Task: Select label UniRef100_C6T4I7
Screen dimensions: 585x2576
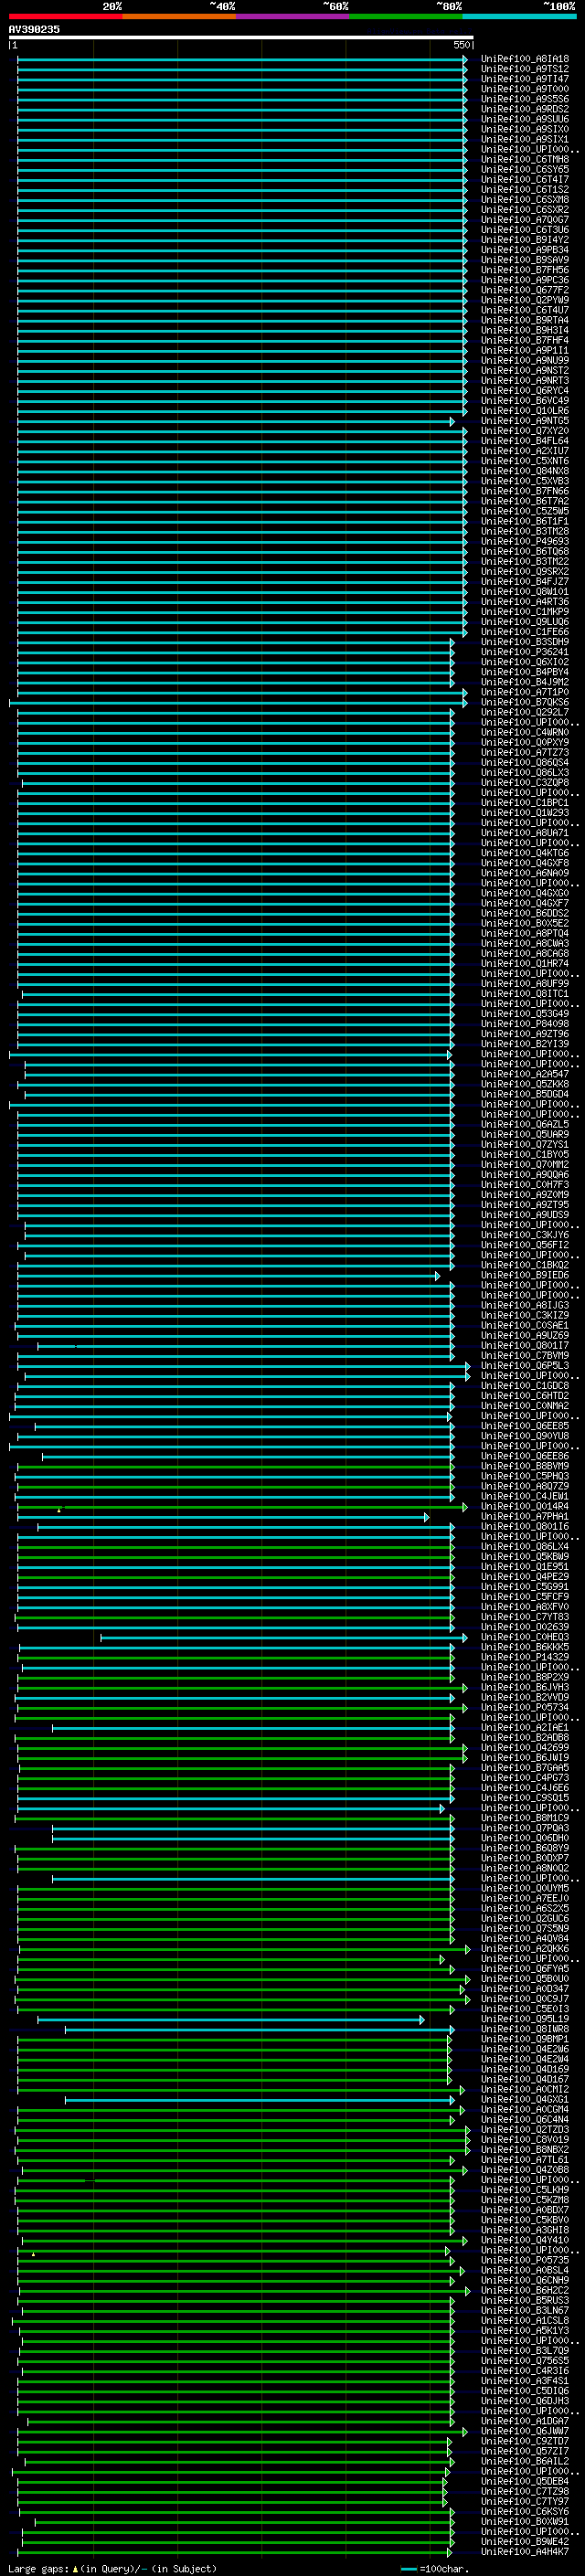Action: point(525,179)
